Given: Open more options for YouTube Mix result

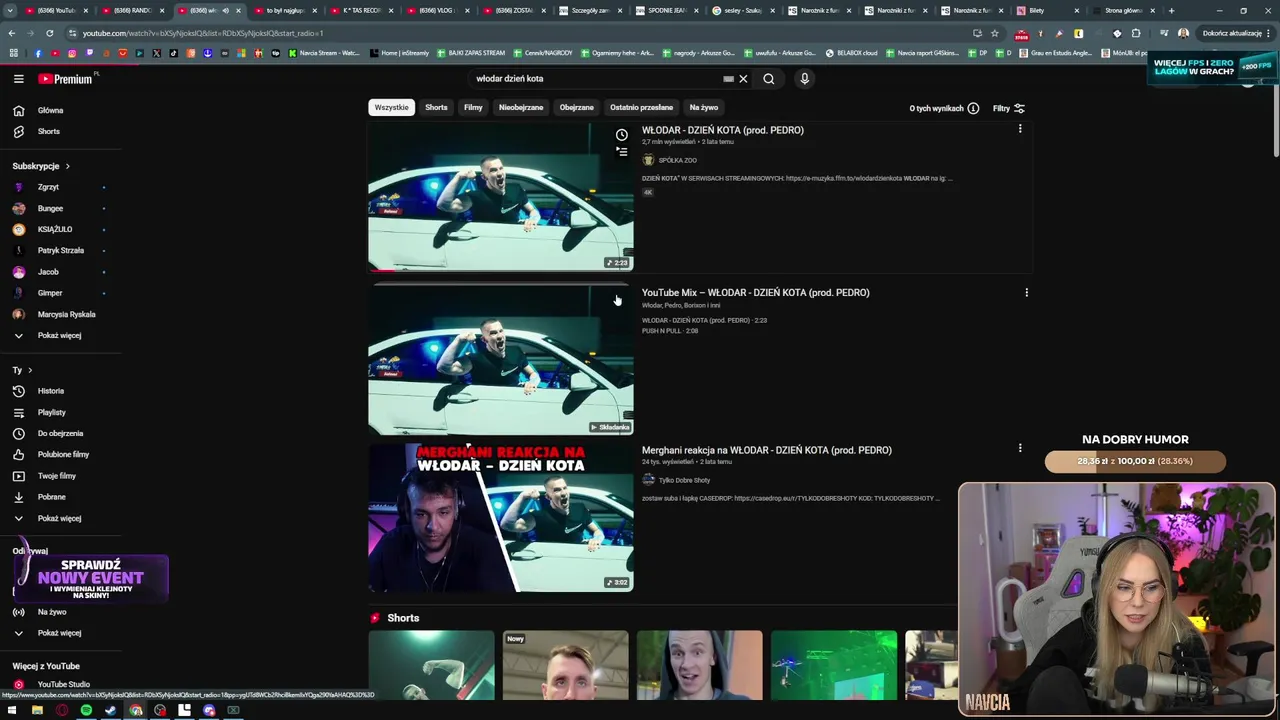Looking at the screenshot, I should 1026,293.
